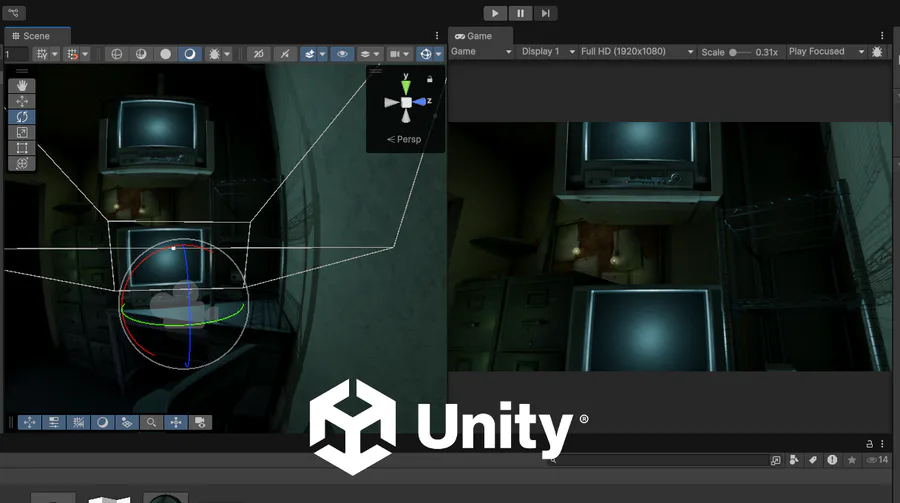Select wireframe draw mode sphere
The image size is (900, 503).
(x=117, y=54)
